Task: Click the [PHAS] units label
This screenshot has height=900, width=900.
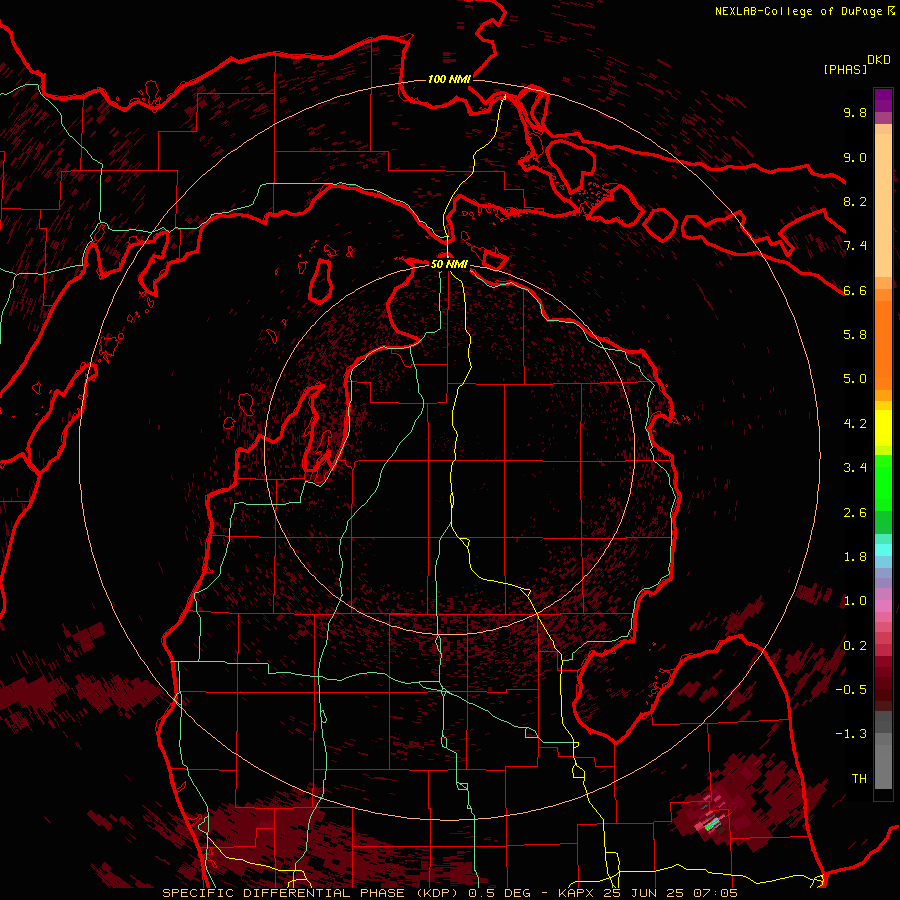Action: point(845,69)
